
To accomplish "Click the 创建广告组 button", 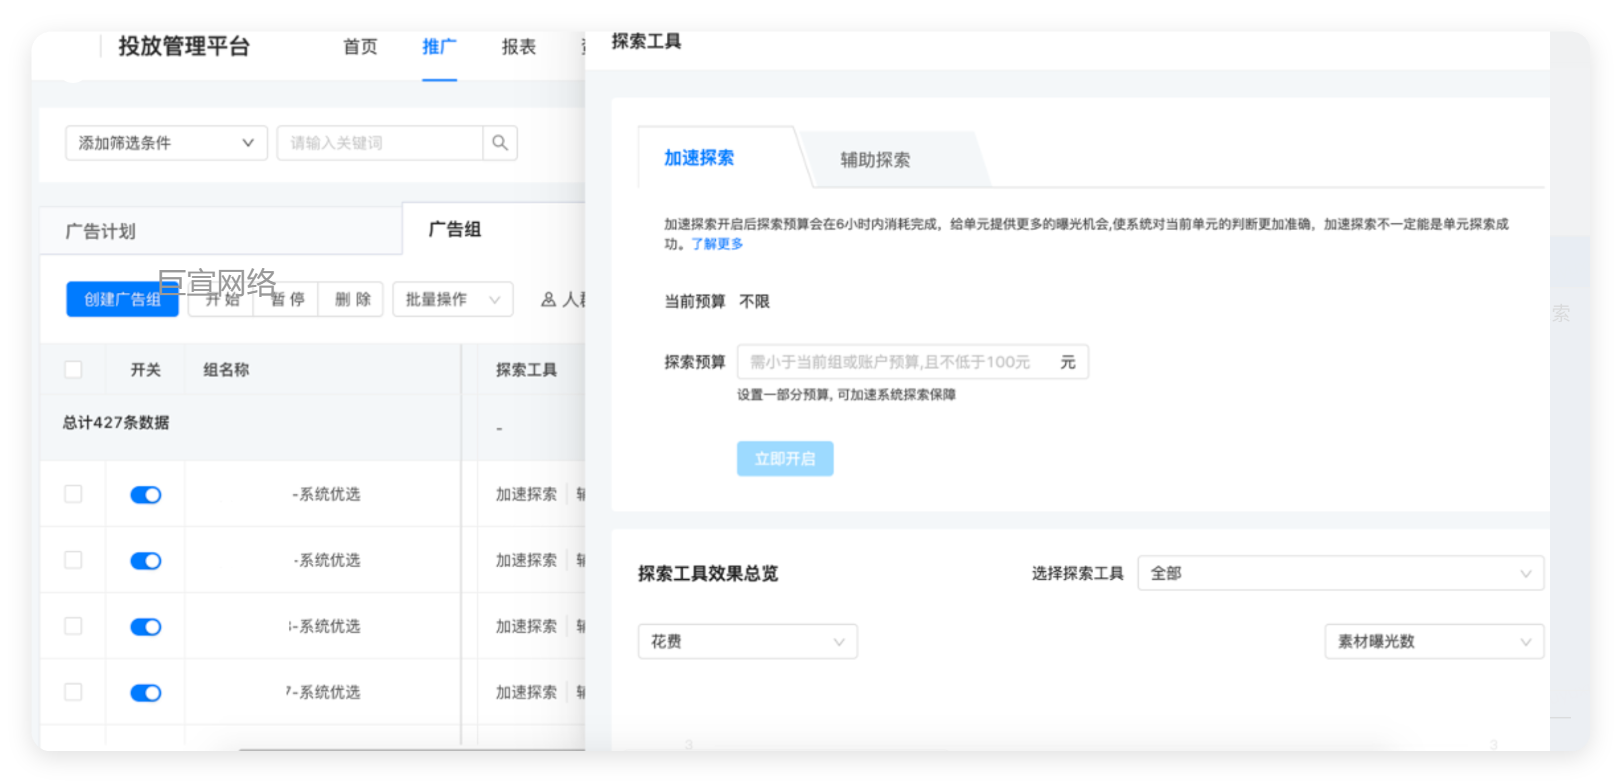I will tap(122, 299).
